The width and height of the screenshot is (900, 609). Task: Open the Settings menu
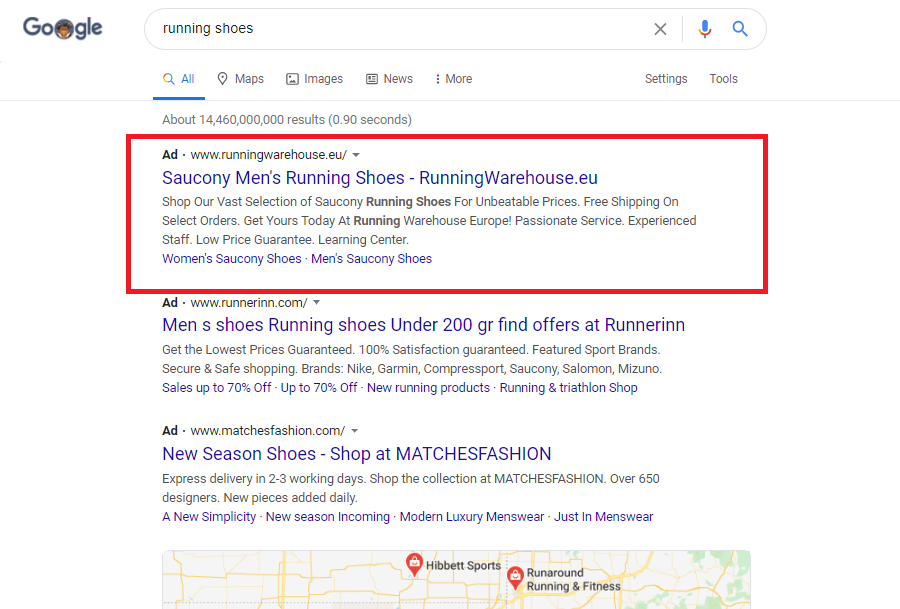click(x=666, y=79)
